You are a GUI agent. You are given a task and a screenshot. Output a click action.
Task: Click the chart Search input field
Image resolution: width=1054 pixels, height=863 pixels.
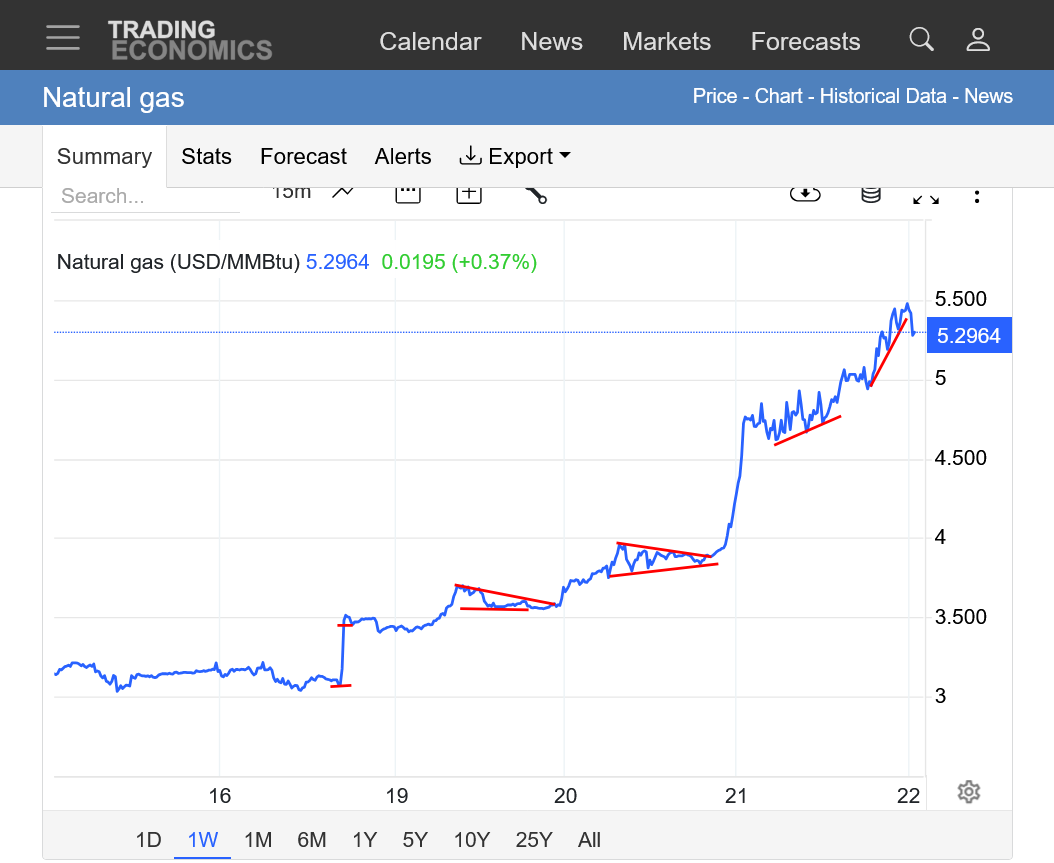(145, 196)
